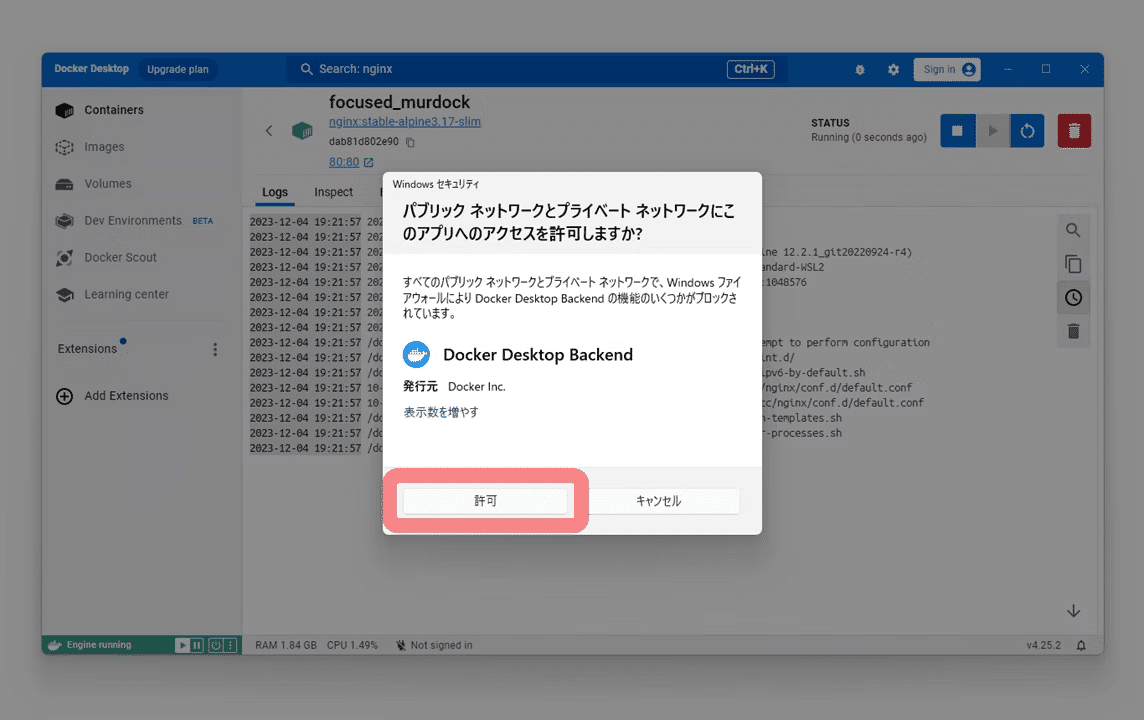Switch to the Inspect tab

(334, 192)
